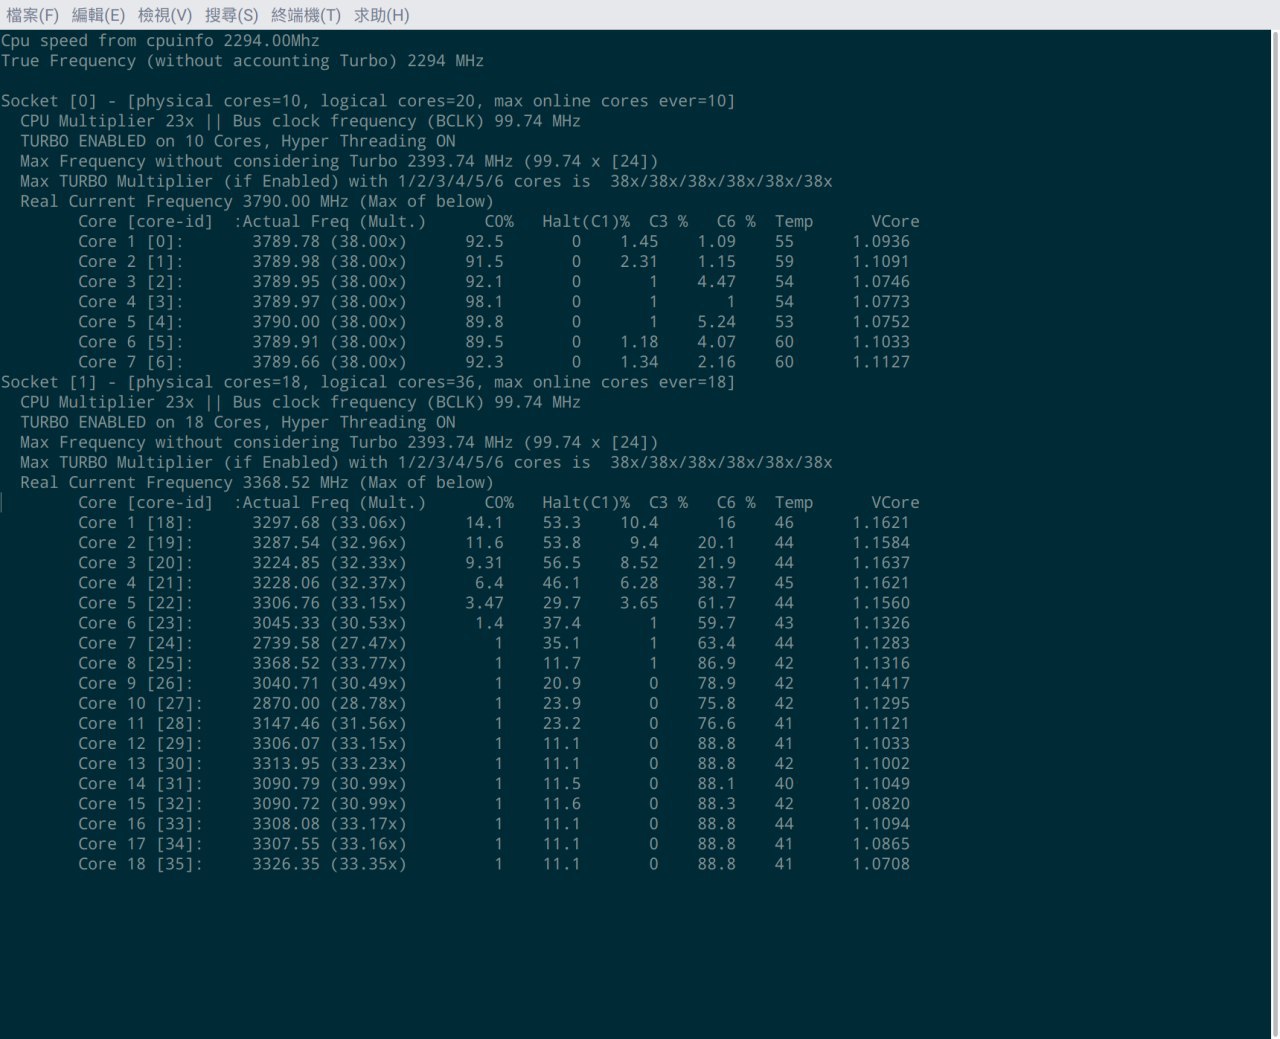Screen dimensions: 1280x1039
Task: Click the VCore value 1.1637
Action: (881, 563)
